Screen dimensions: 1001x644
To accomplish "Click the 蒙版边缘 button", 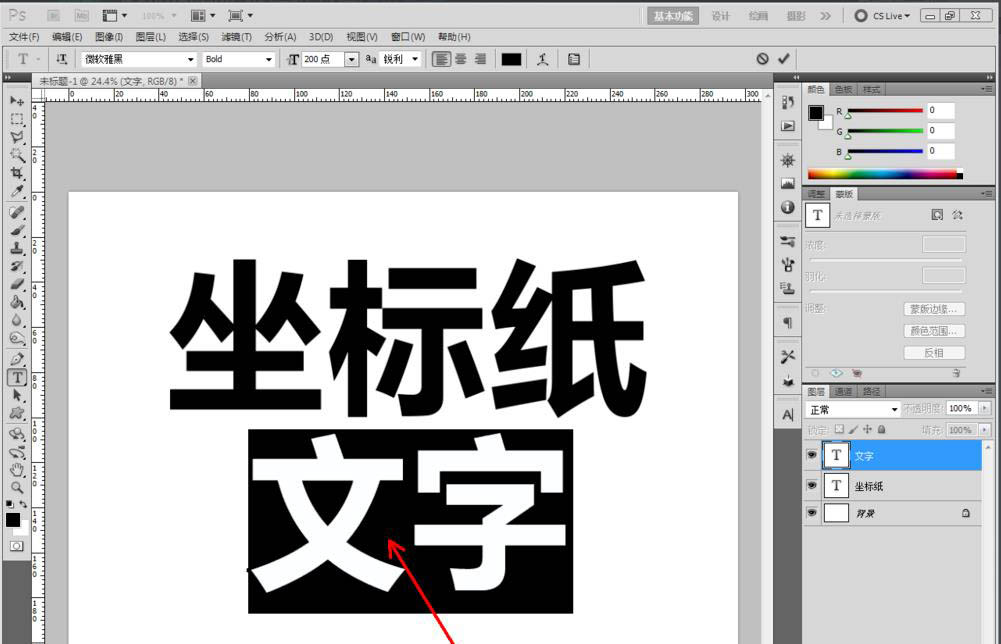I will point(934,308).
